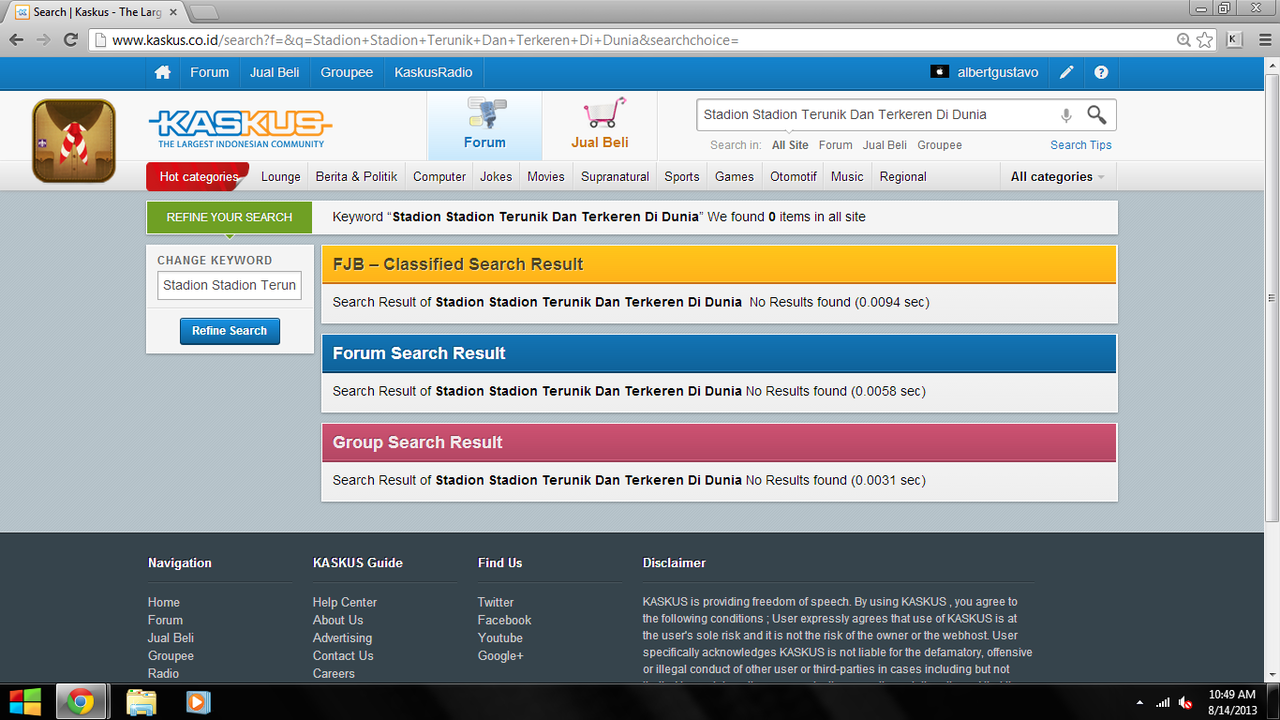
Task: Select the Jual Beli section tab
Action: 600,126
